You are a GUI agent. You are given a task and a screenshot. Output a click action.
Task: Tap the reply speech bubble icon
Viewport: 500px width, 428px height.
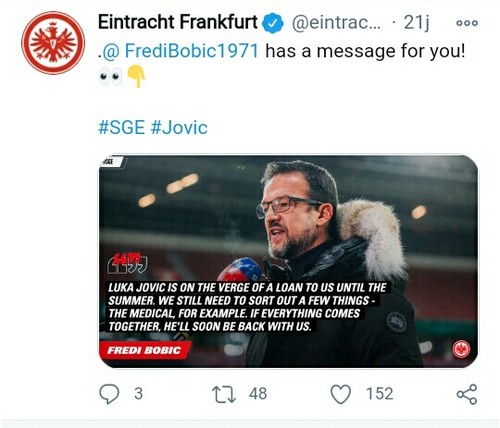pyautogui.click(x=109, y=394)
